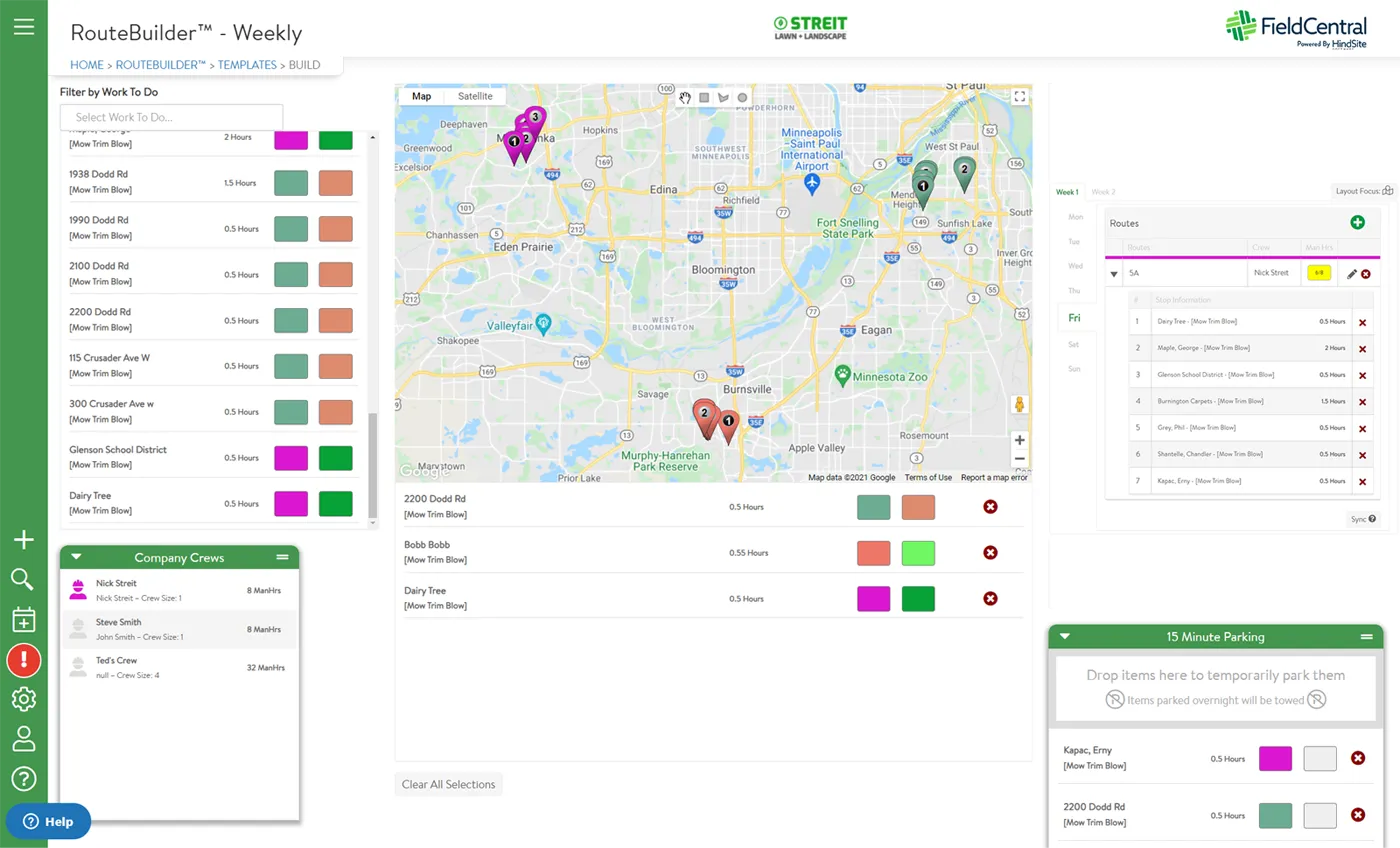Open the user profile icon in sidebar

coord(23,739)
